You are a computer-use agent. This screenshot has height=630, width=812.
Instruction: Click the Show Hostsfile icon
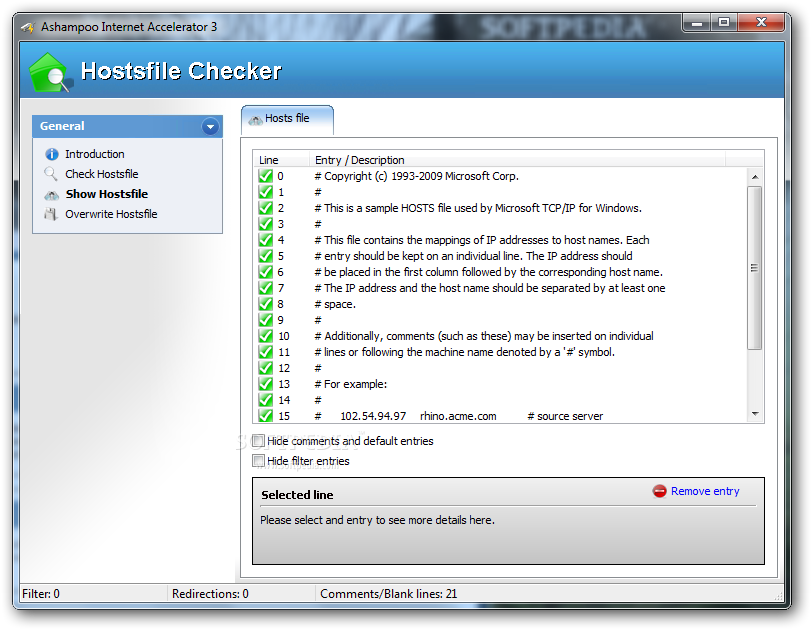click(52, 195)
